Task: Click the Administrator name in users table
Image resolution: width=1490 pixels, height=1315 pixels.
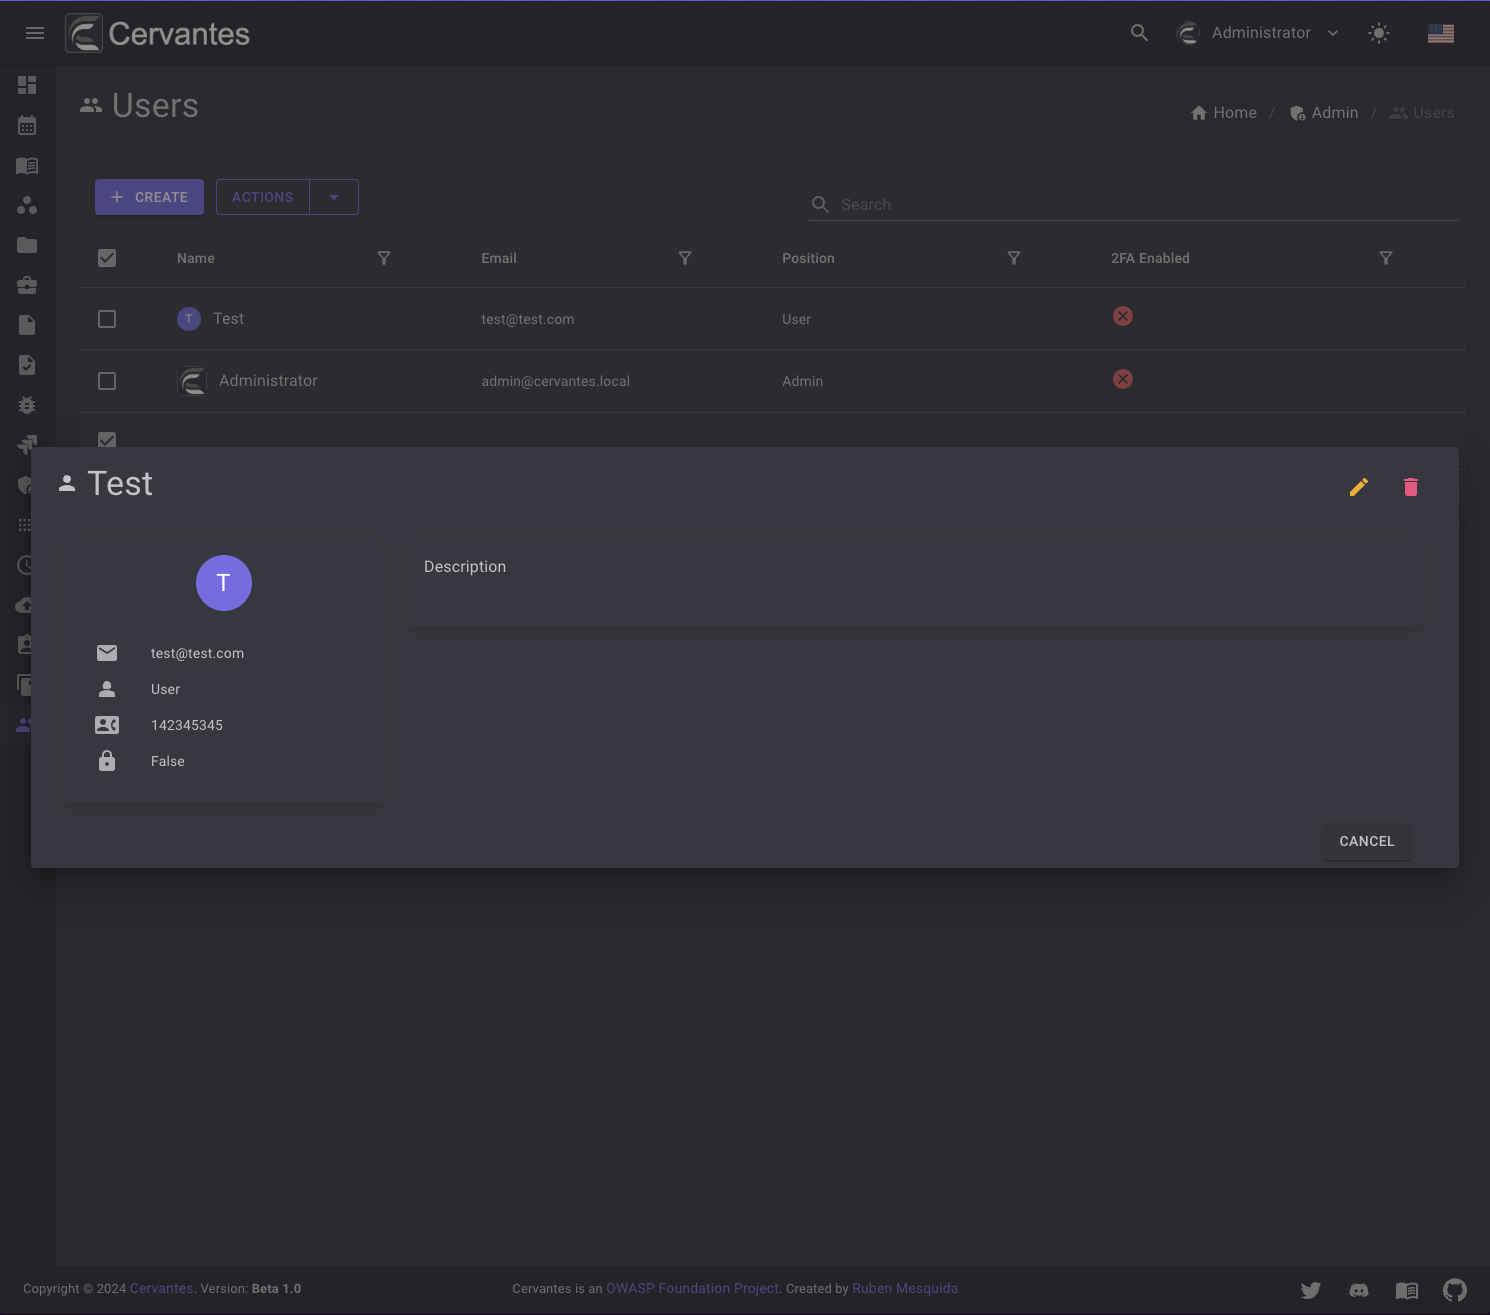Action: pos(268,380)
